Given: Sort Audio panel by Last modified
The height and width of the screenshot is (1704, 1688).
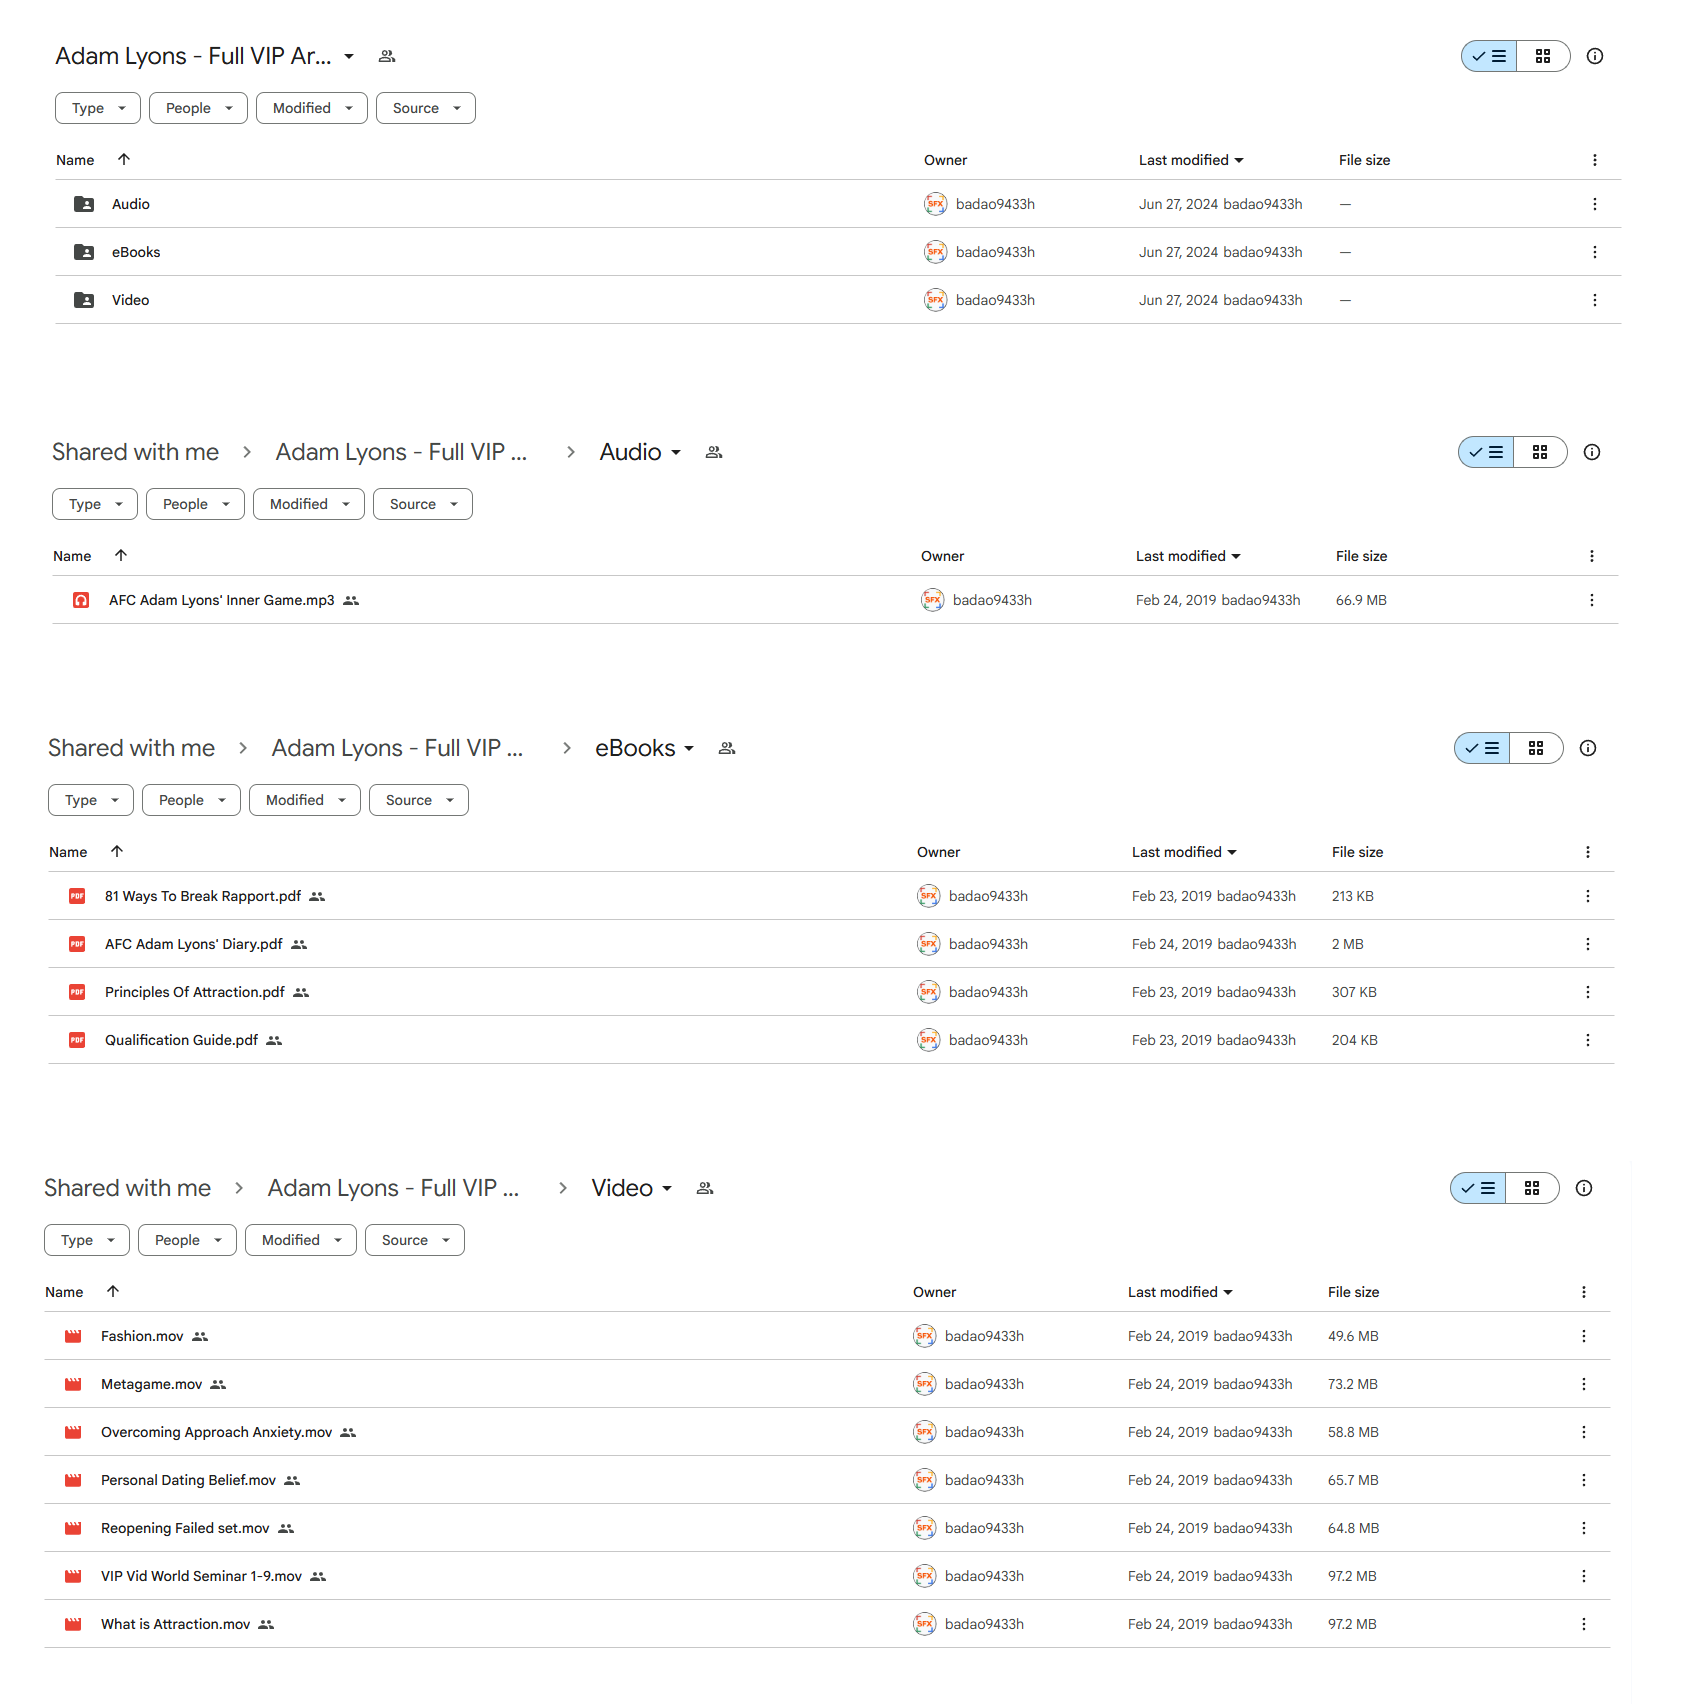Looking at the screenshot, I should (1188, 556).
